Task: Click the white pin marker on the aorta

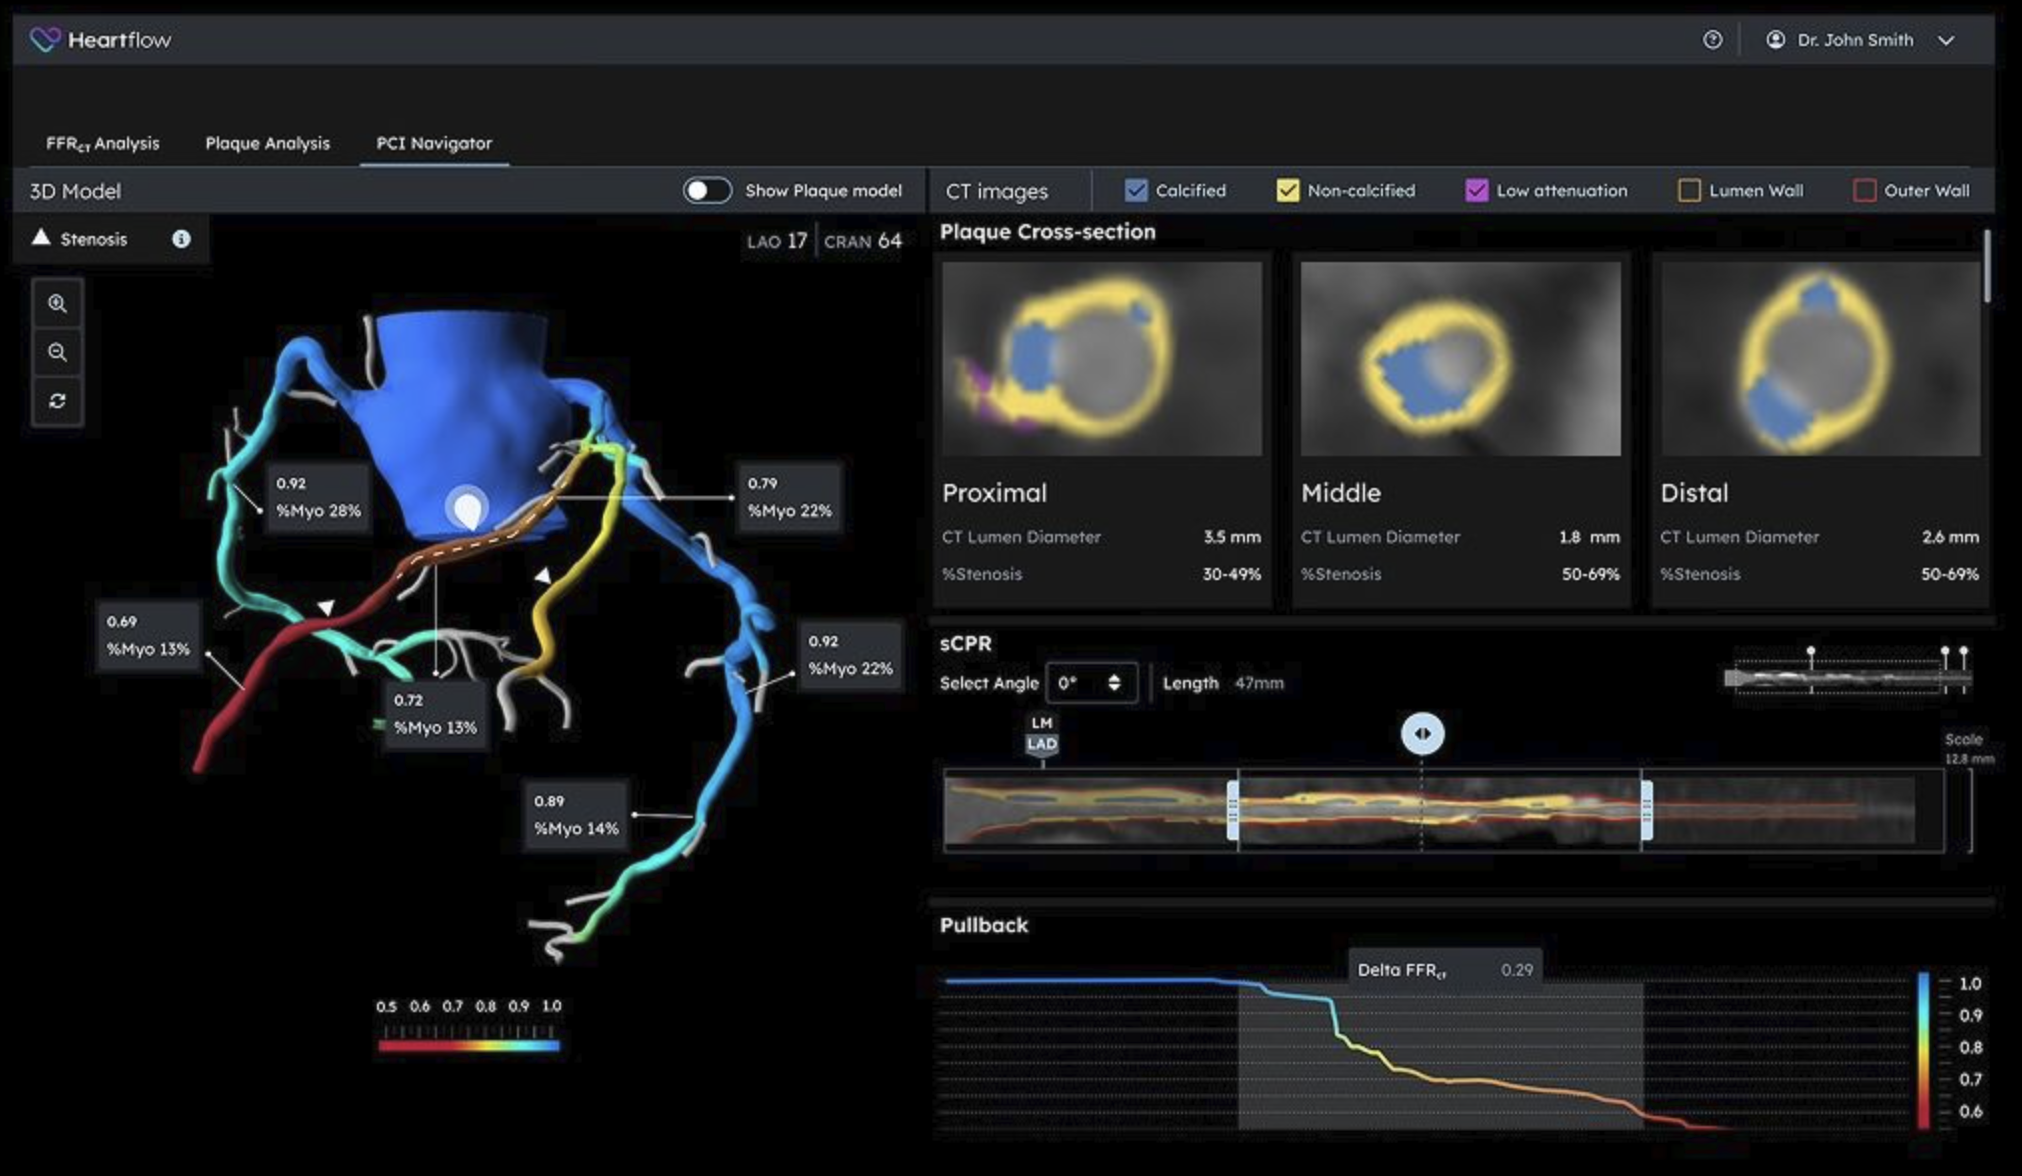Action: pyautogui.click(x=466, y=507)
